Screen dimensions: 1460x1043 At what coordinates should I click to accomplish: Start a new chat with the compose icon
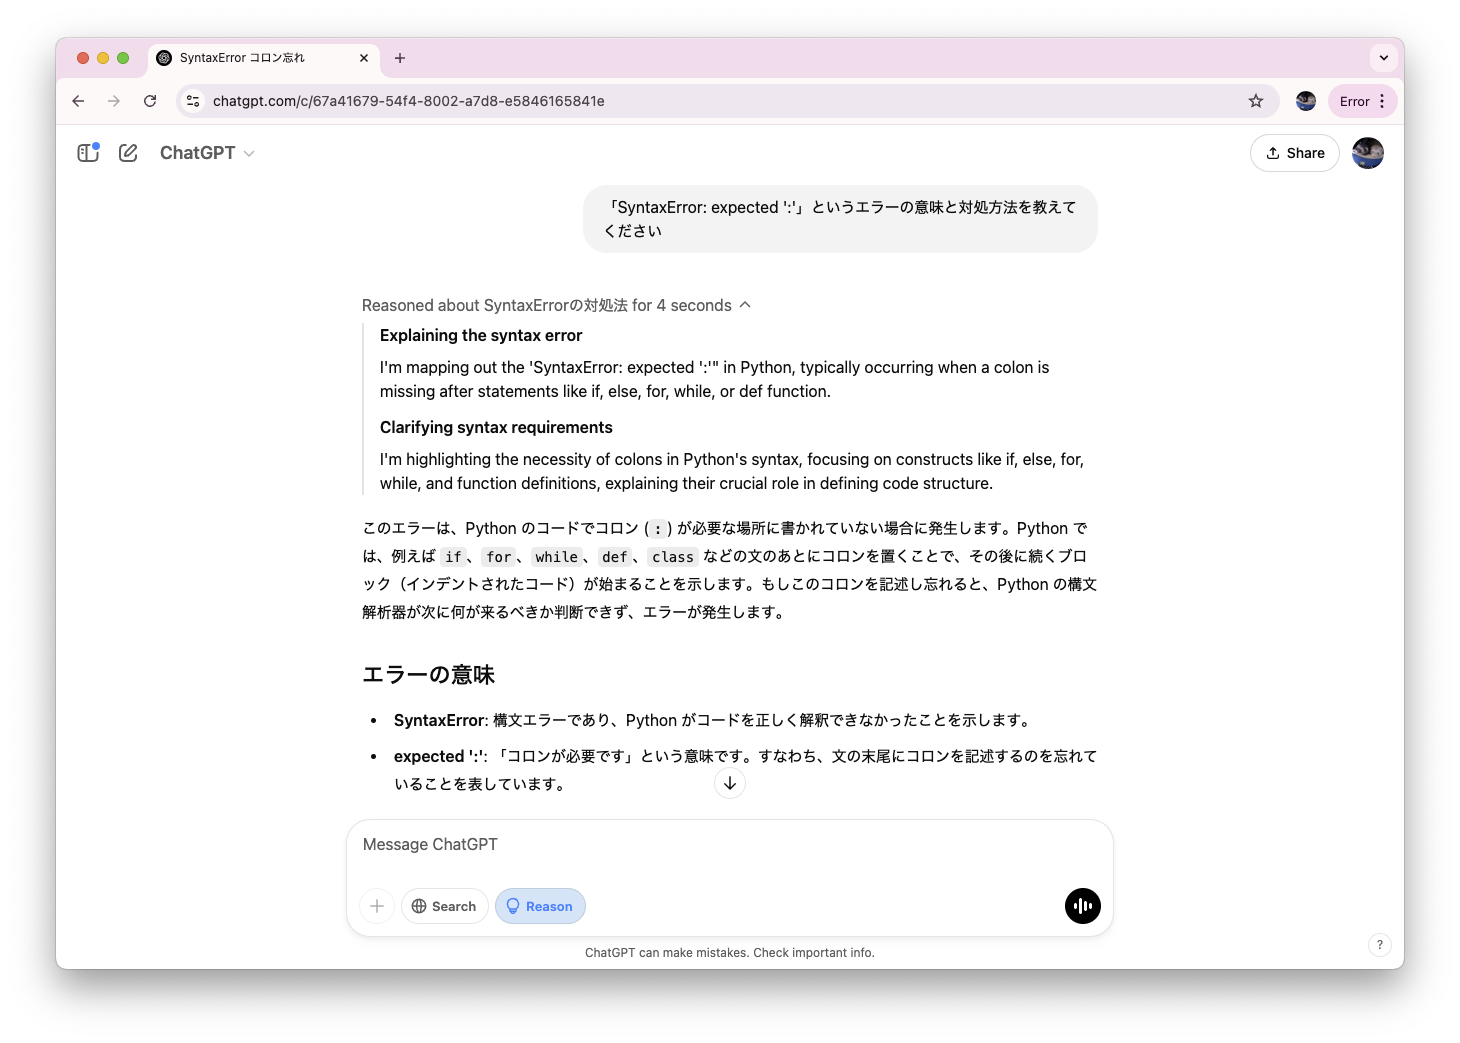pos(128,152)
